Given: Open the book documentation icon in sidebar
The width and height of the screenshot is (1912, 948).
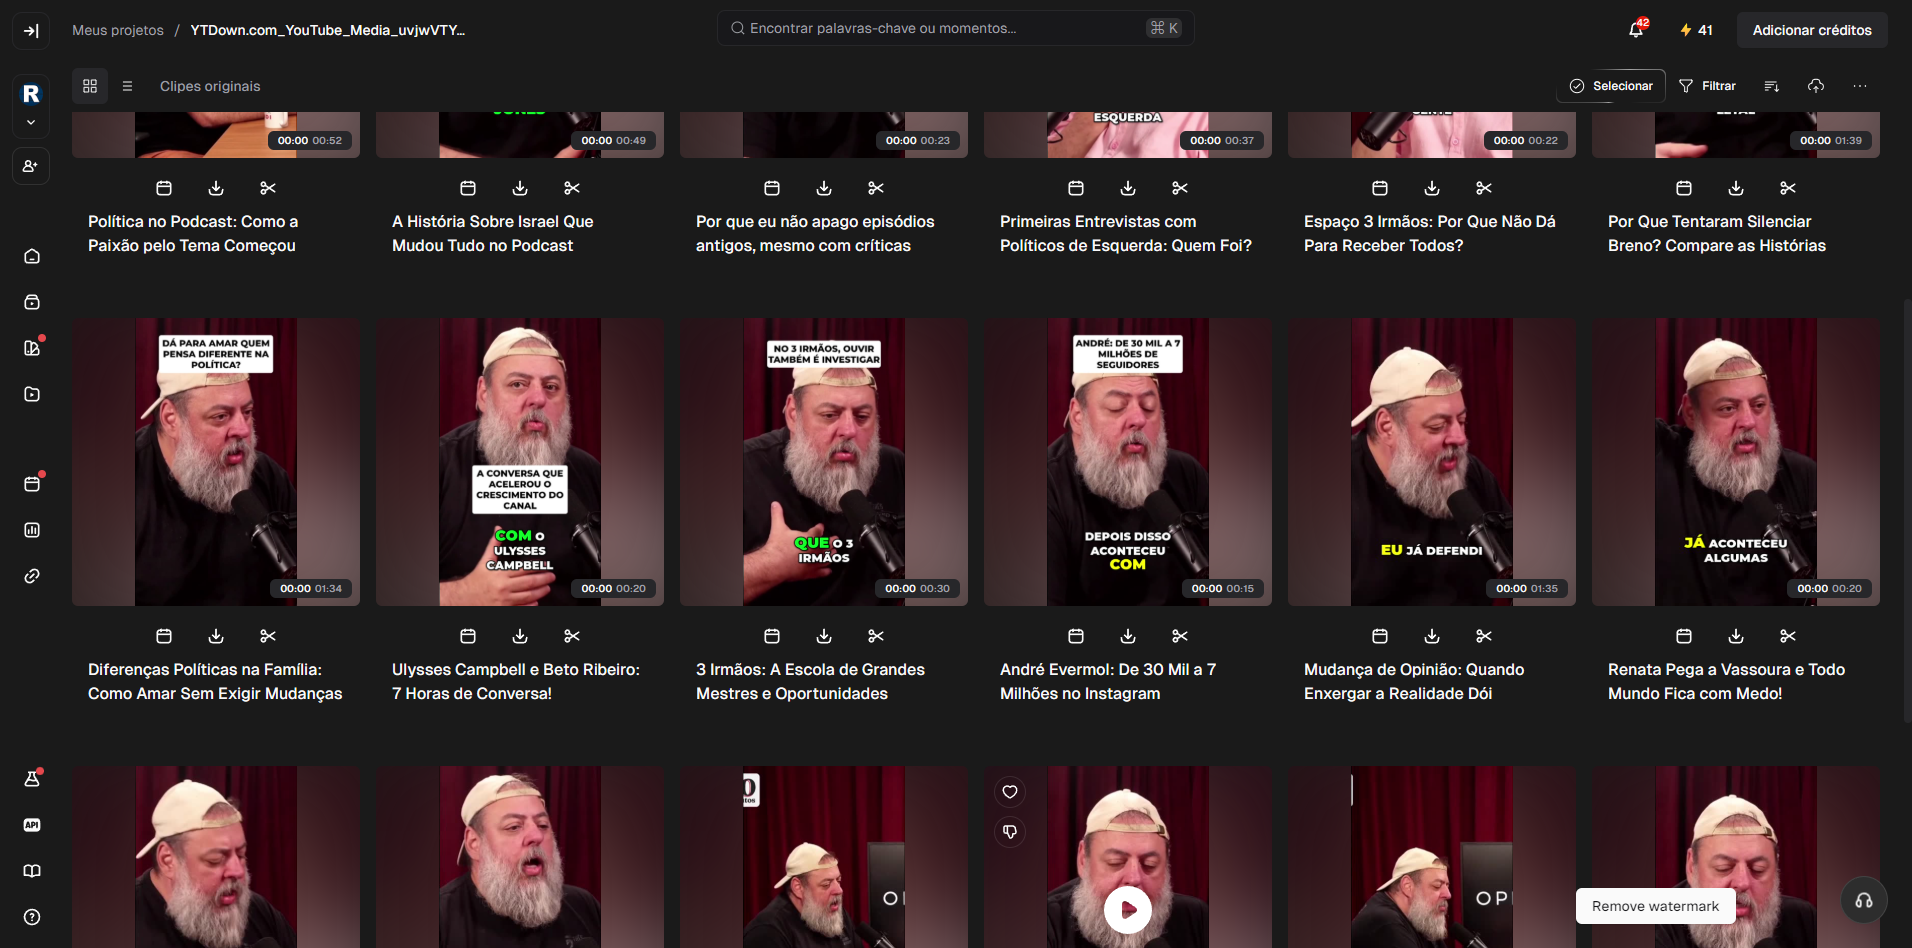Looking at the screenshot, I should pyautogui.click(x=32, y=871).
